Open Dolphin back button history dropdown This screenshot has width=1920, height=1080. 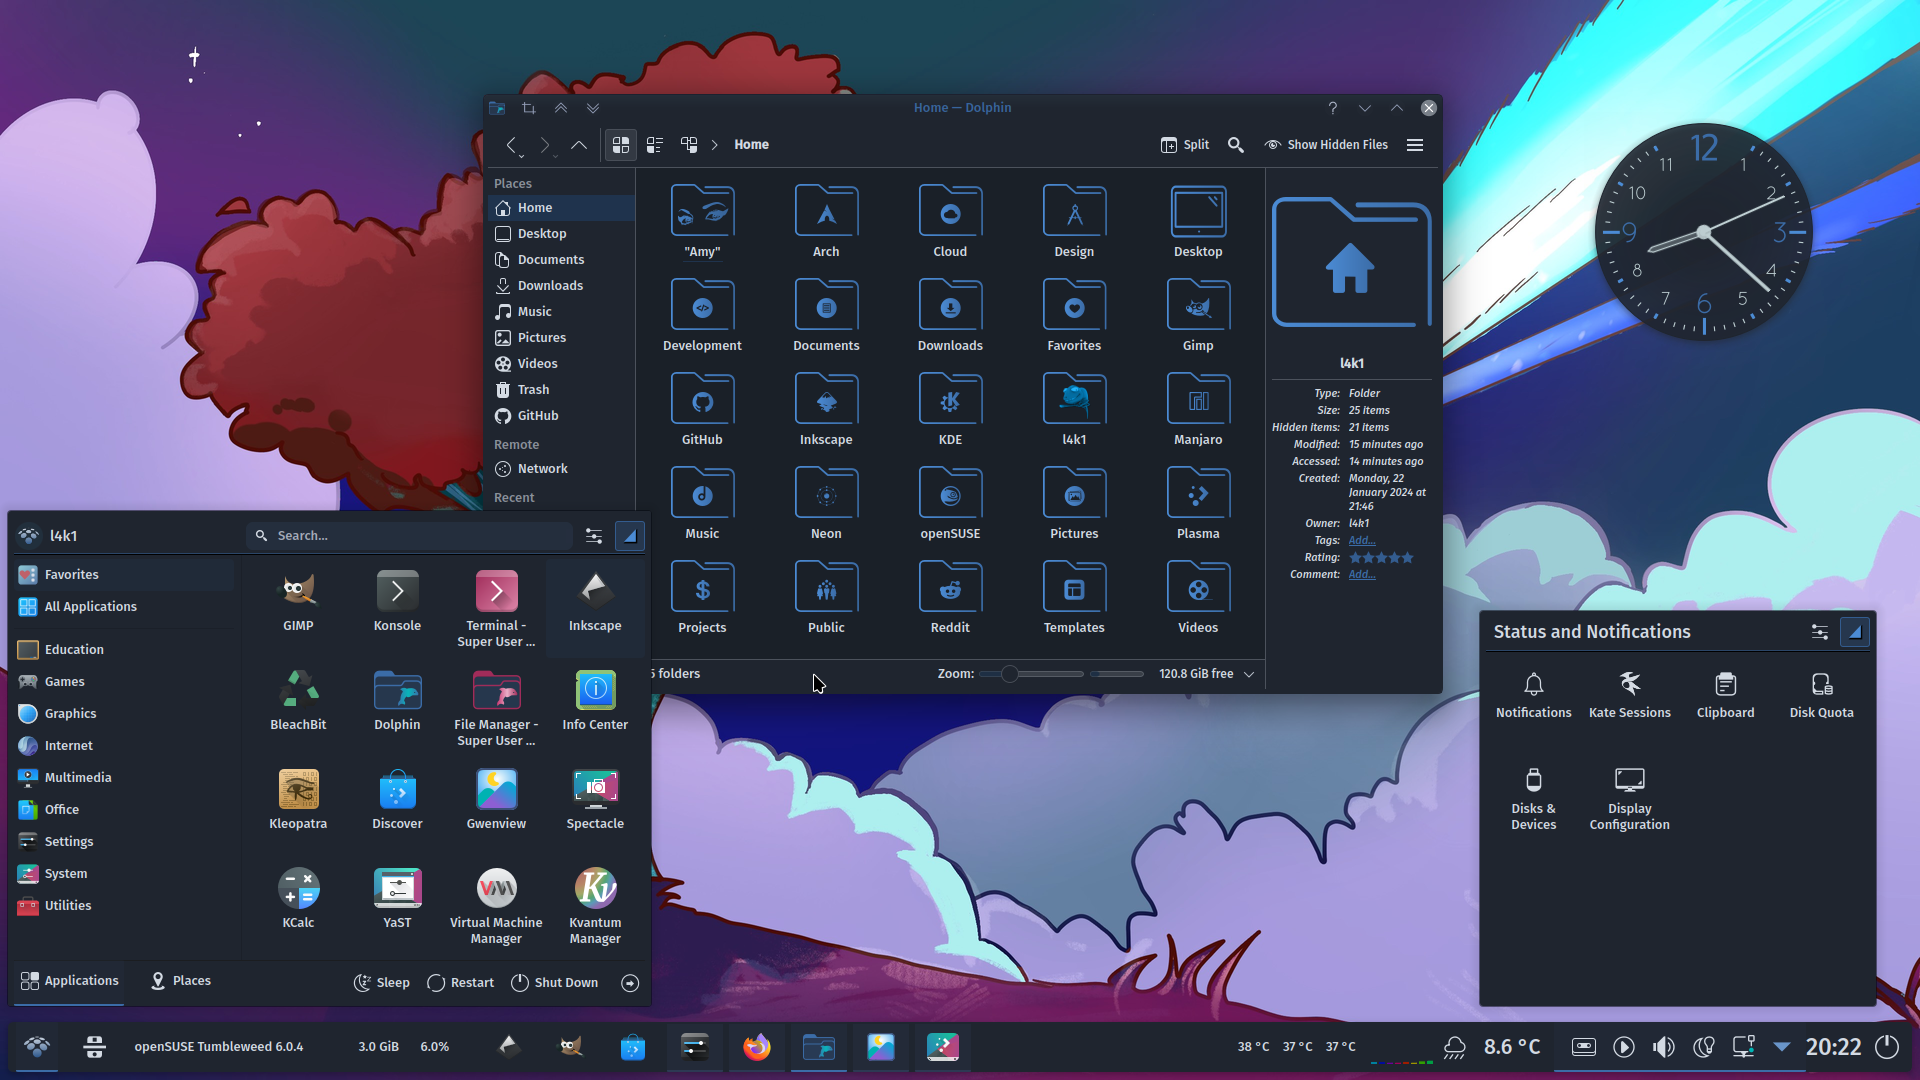[522, 156]
